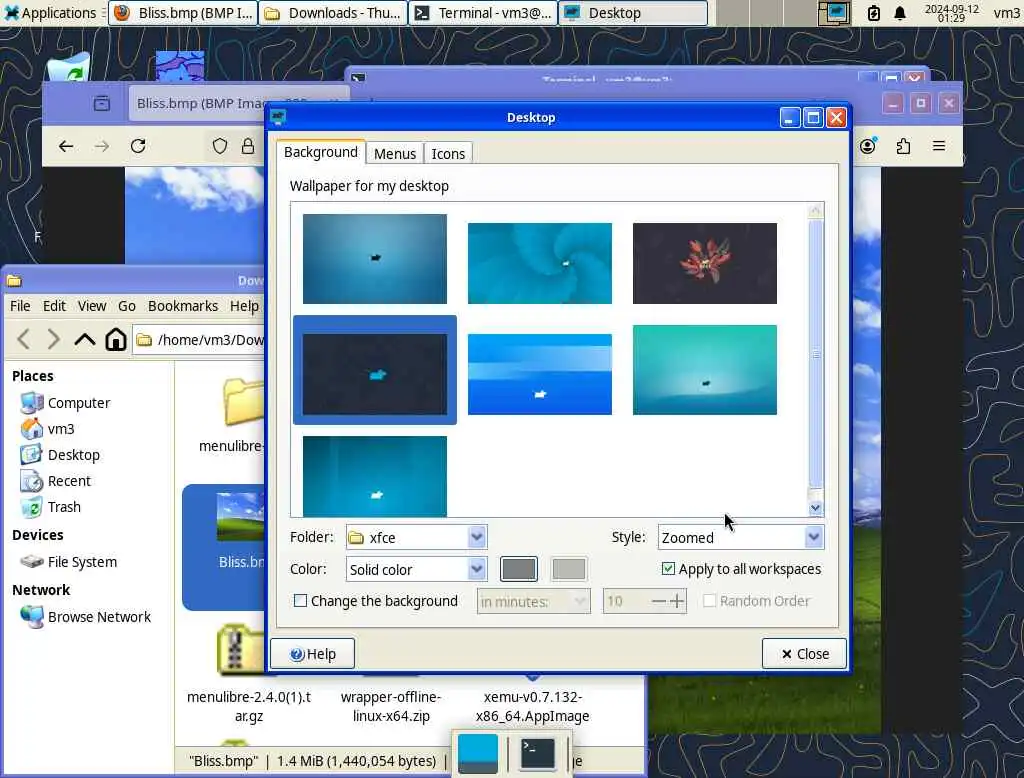Open File menu in Thunar
The width and height of the screenshot is (1024, 778).
[x=20, y=306]
